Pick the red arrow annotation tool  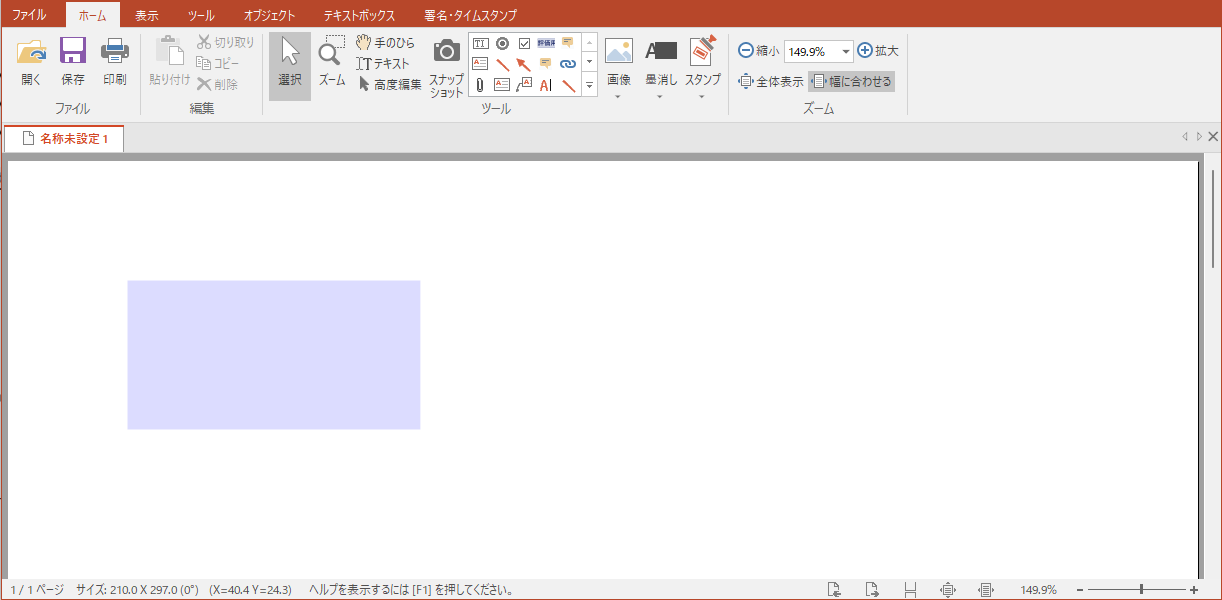click(524, 64)
